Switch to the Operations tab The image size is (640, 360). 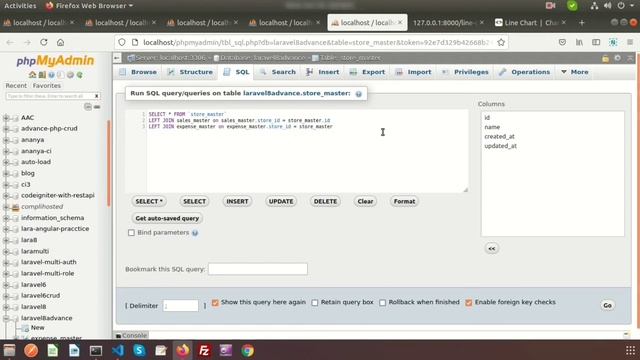point(524,72)
